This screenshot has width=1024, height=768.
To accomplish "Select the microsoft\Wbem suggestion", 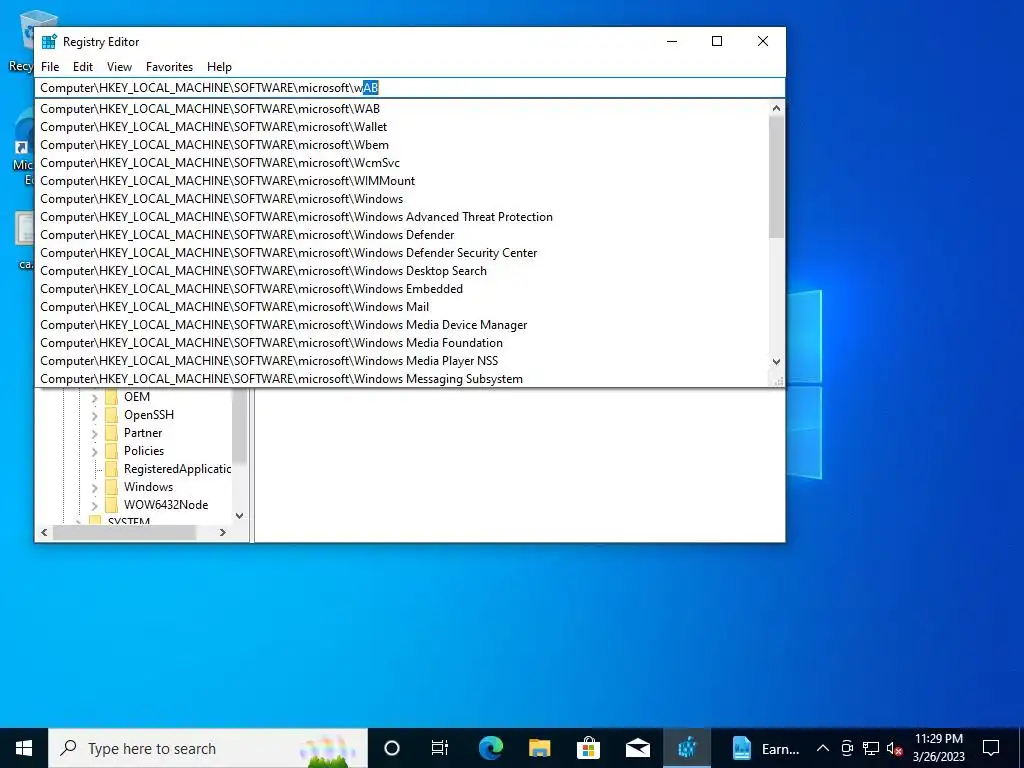I will [x=403, y=145].
